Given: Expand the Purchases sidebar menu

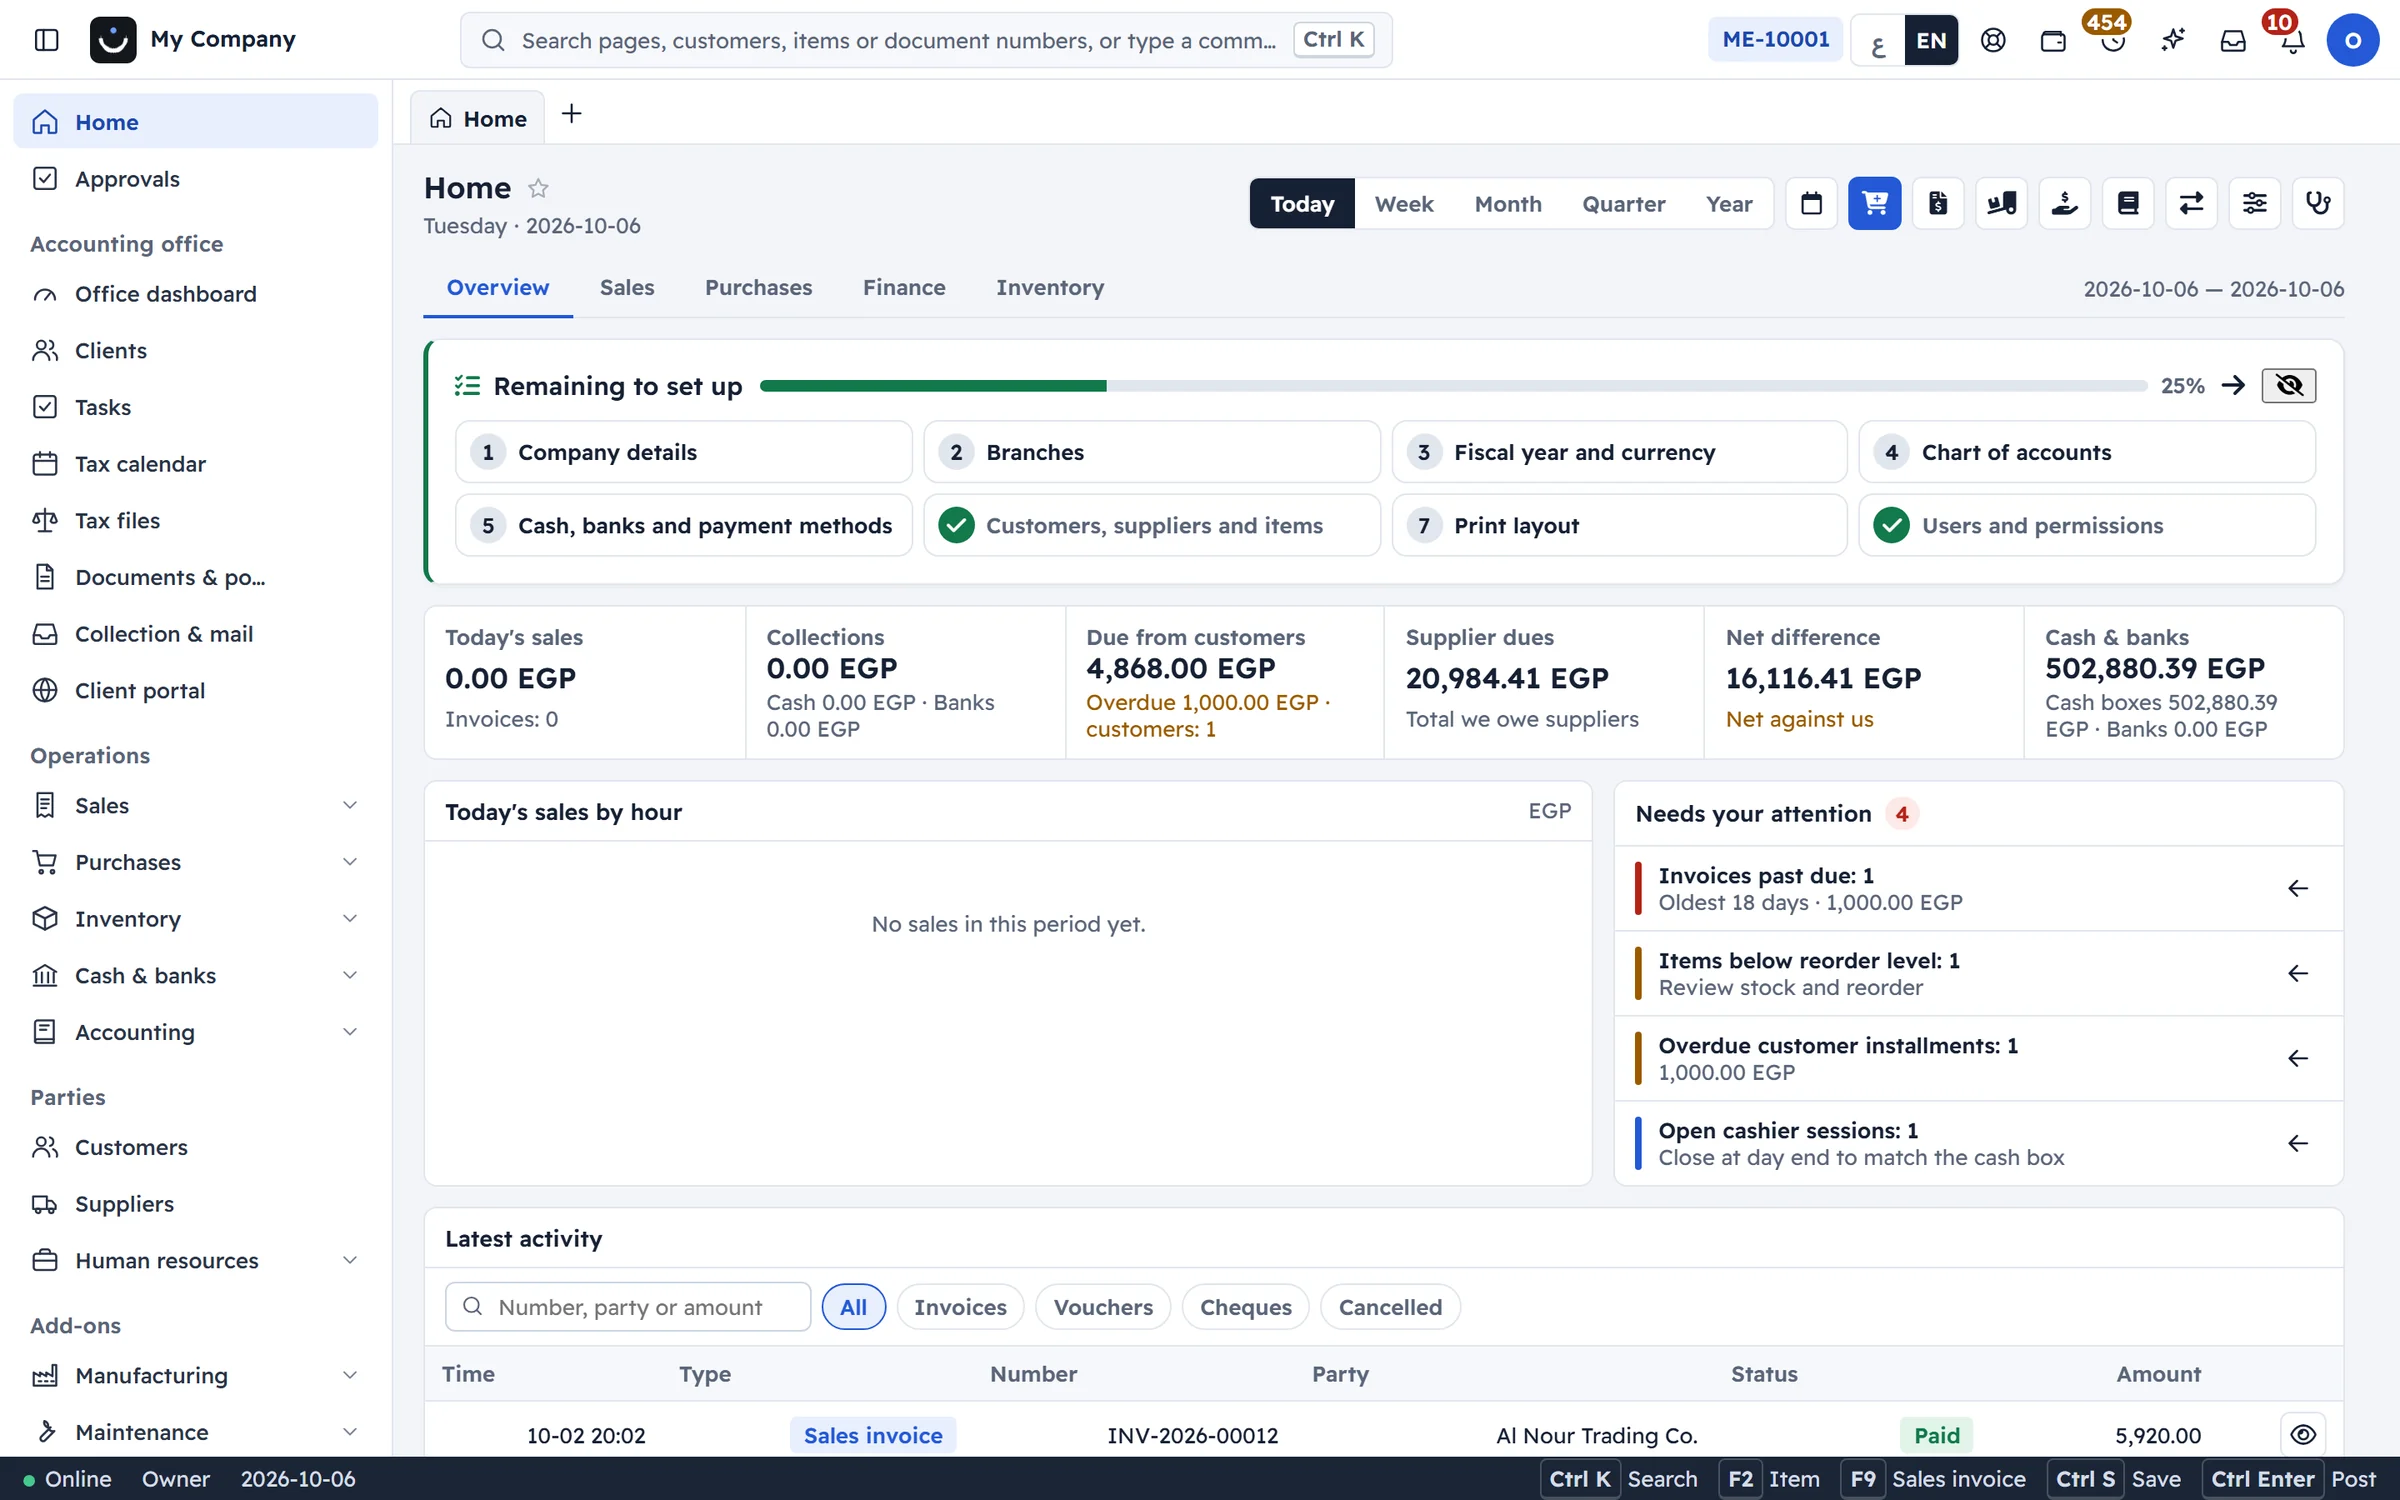Looking at the screenshot, I should coord(196,862).
